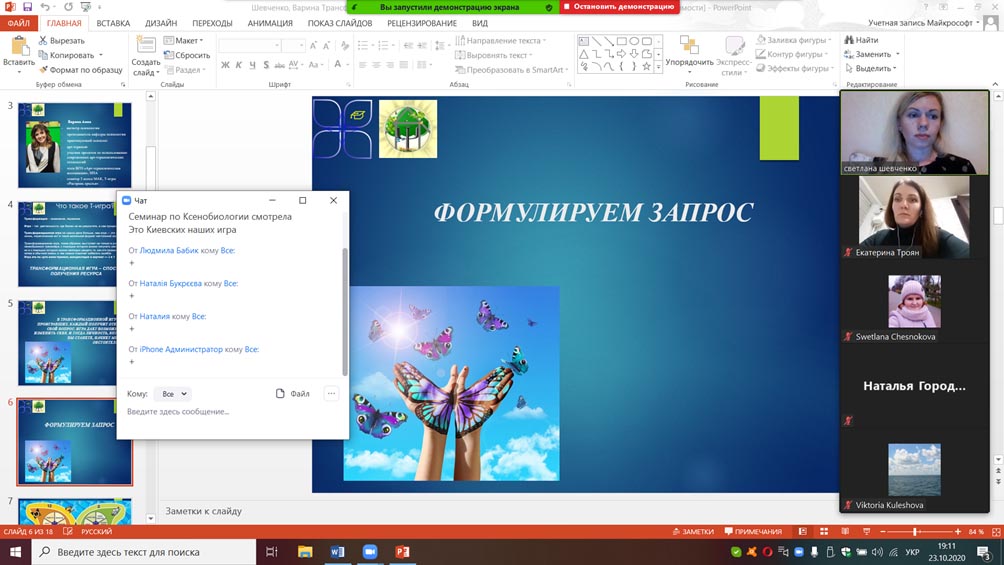
Task: Click the chat message input field
Action: [230, 412]
